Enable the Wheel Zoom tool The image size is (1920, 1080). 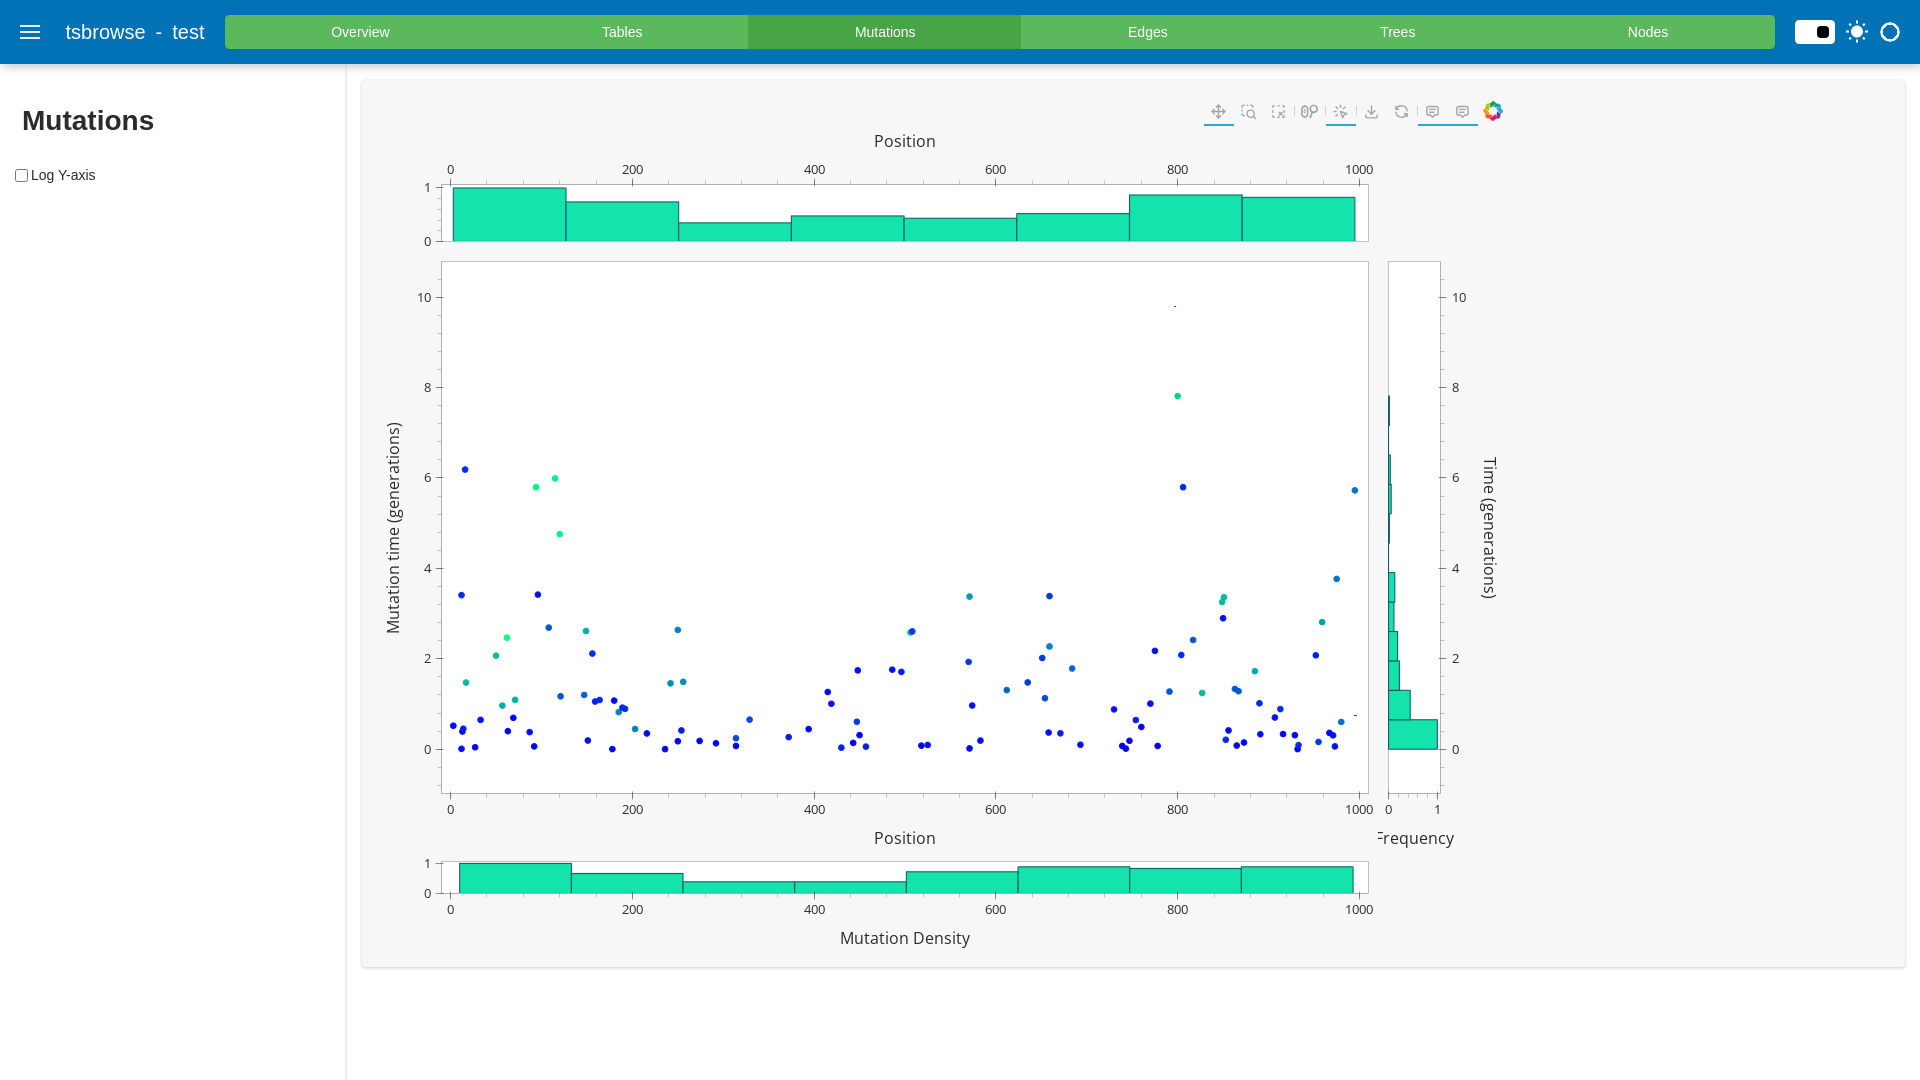(1309, 112)
